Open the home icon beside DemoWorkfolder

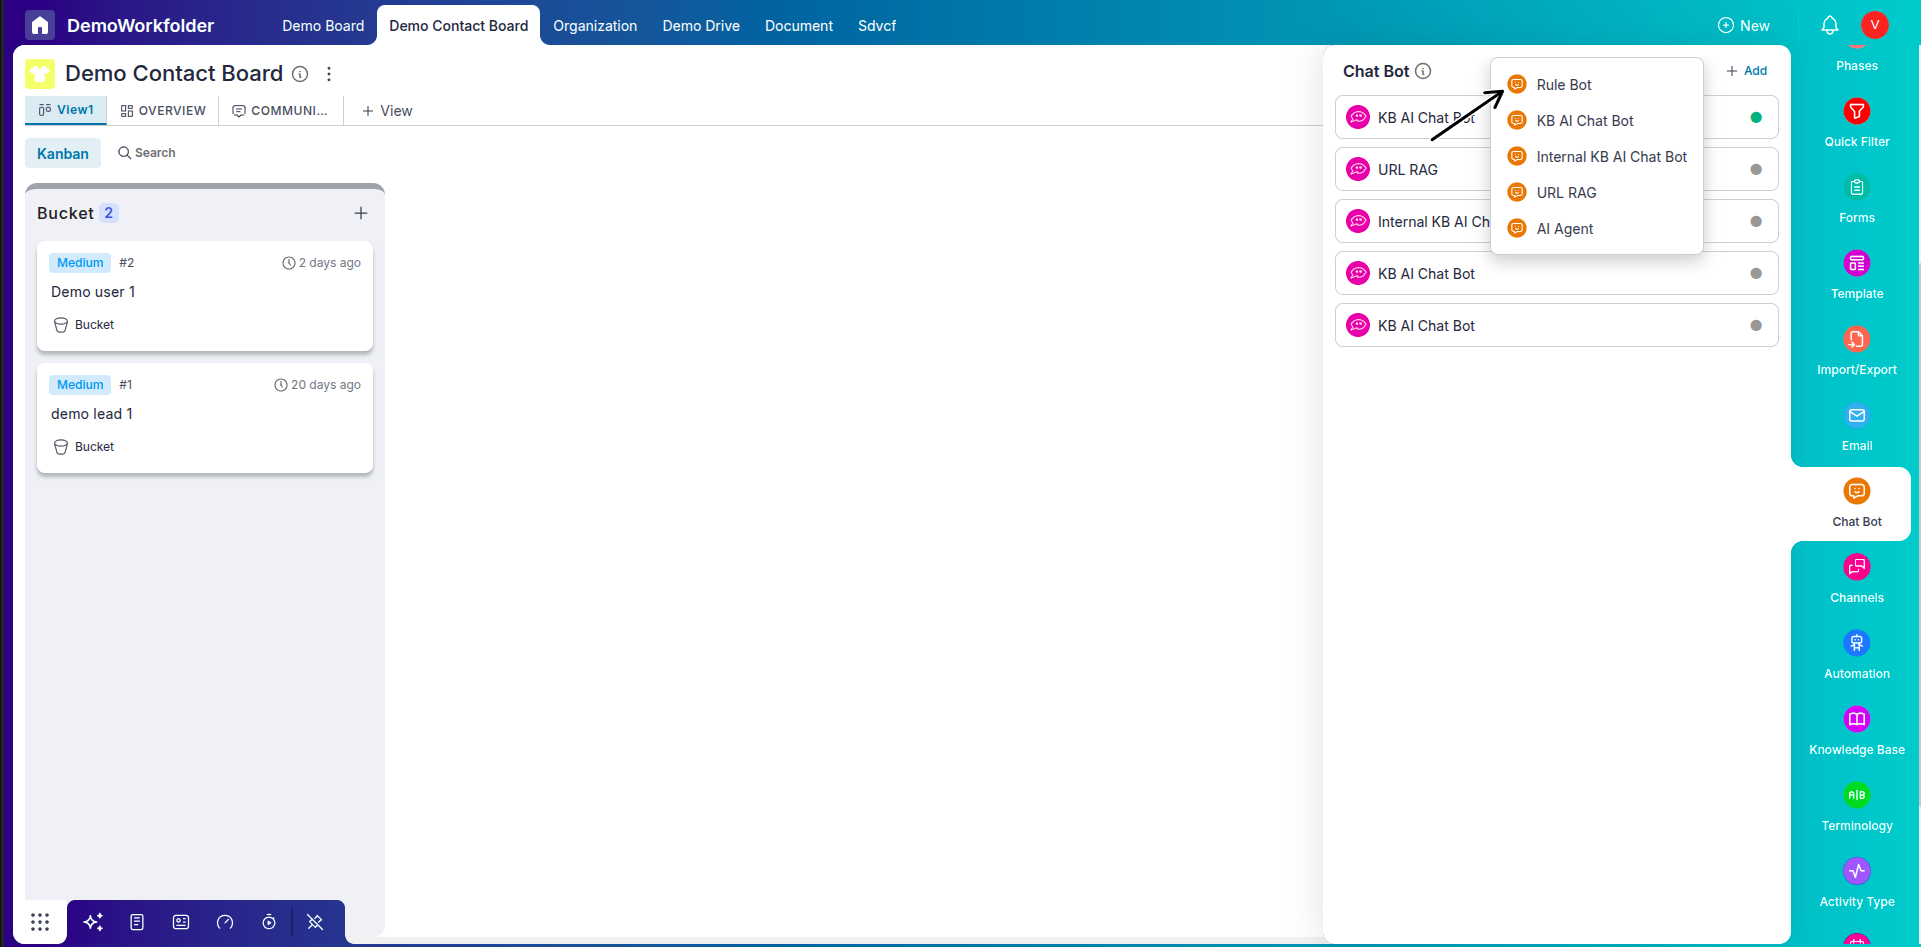pyautogui.click(x=40, y=25)
